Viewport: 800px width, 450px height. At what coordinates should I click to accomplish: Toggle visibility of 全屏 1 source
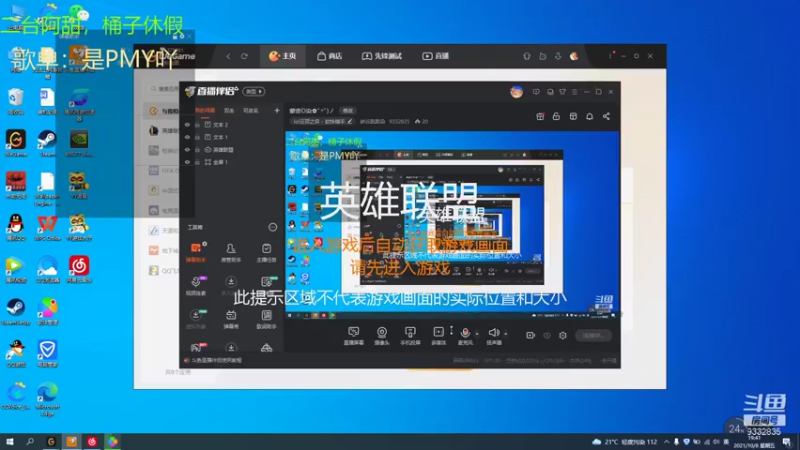pos(187,162)
